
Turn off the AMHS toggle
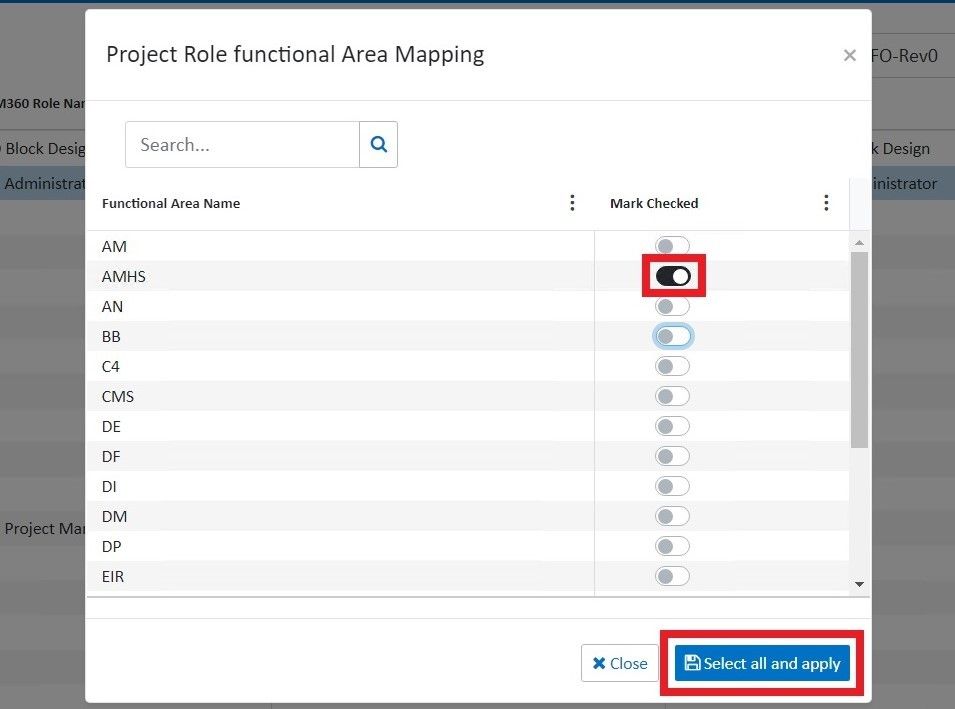[673, 276]
